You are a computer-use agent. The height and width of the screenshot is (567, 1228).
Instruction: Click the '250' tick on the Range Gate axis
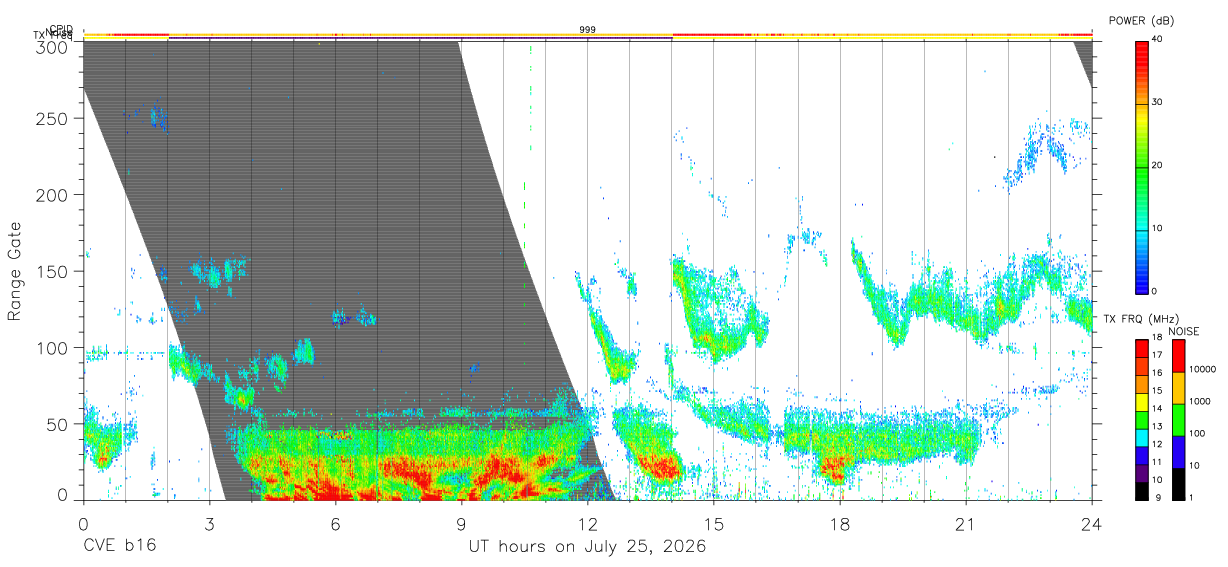point(53,118)
